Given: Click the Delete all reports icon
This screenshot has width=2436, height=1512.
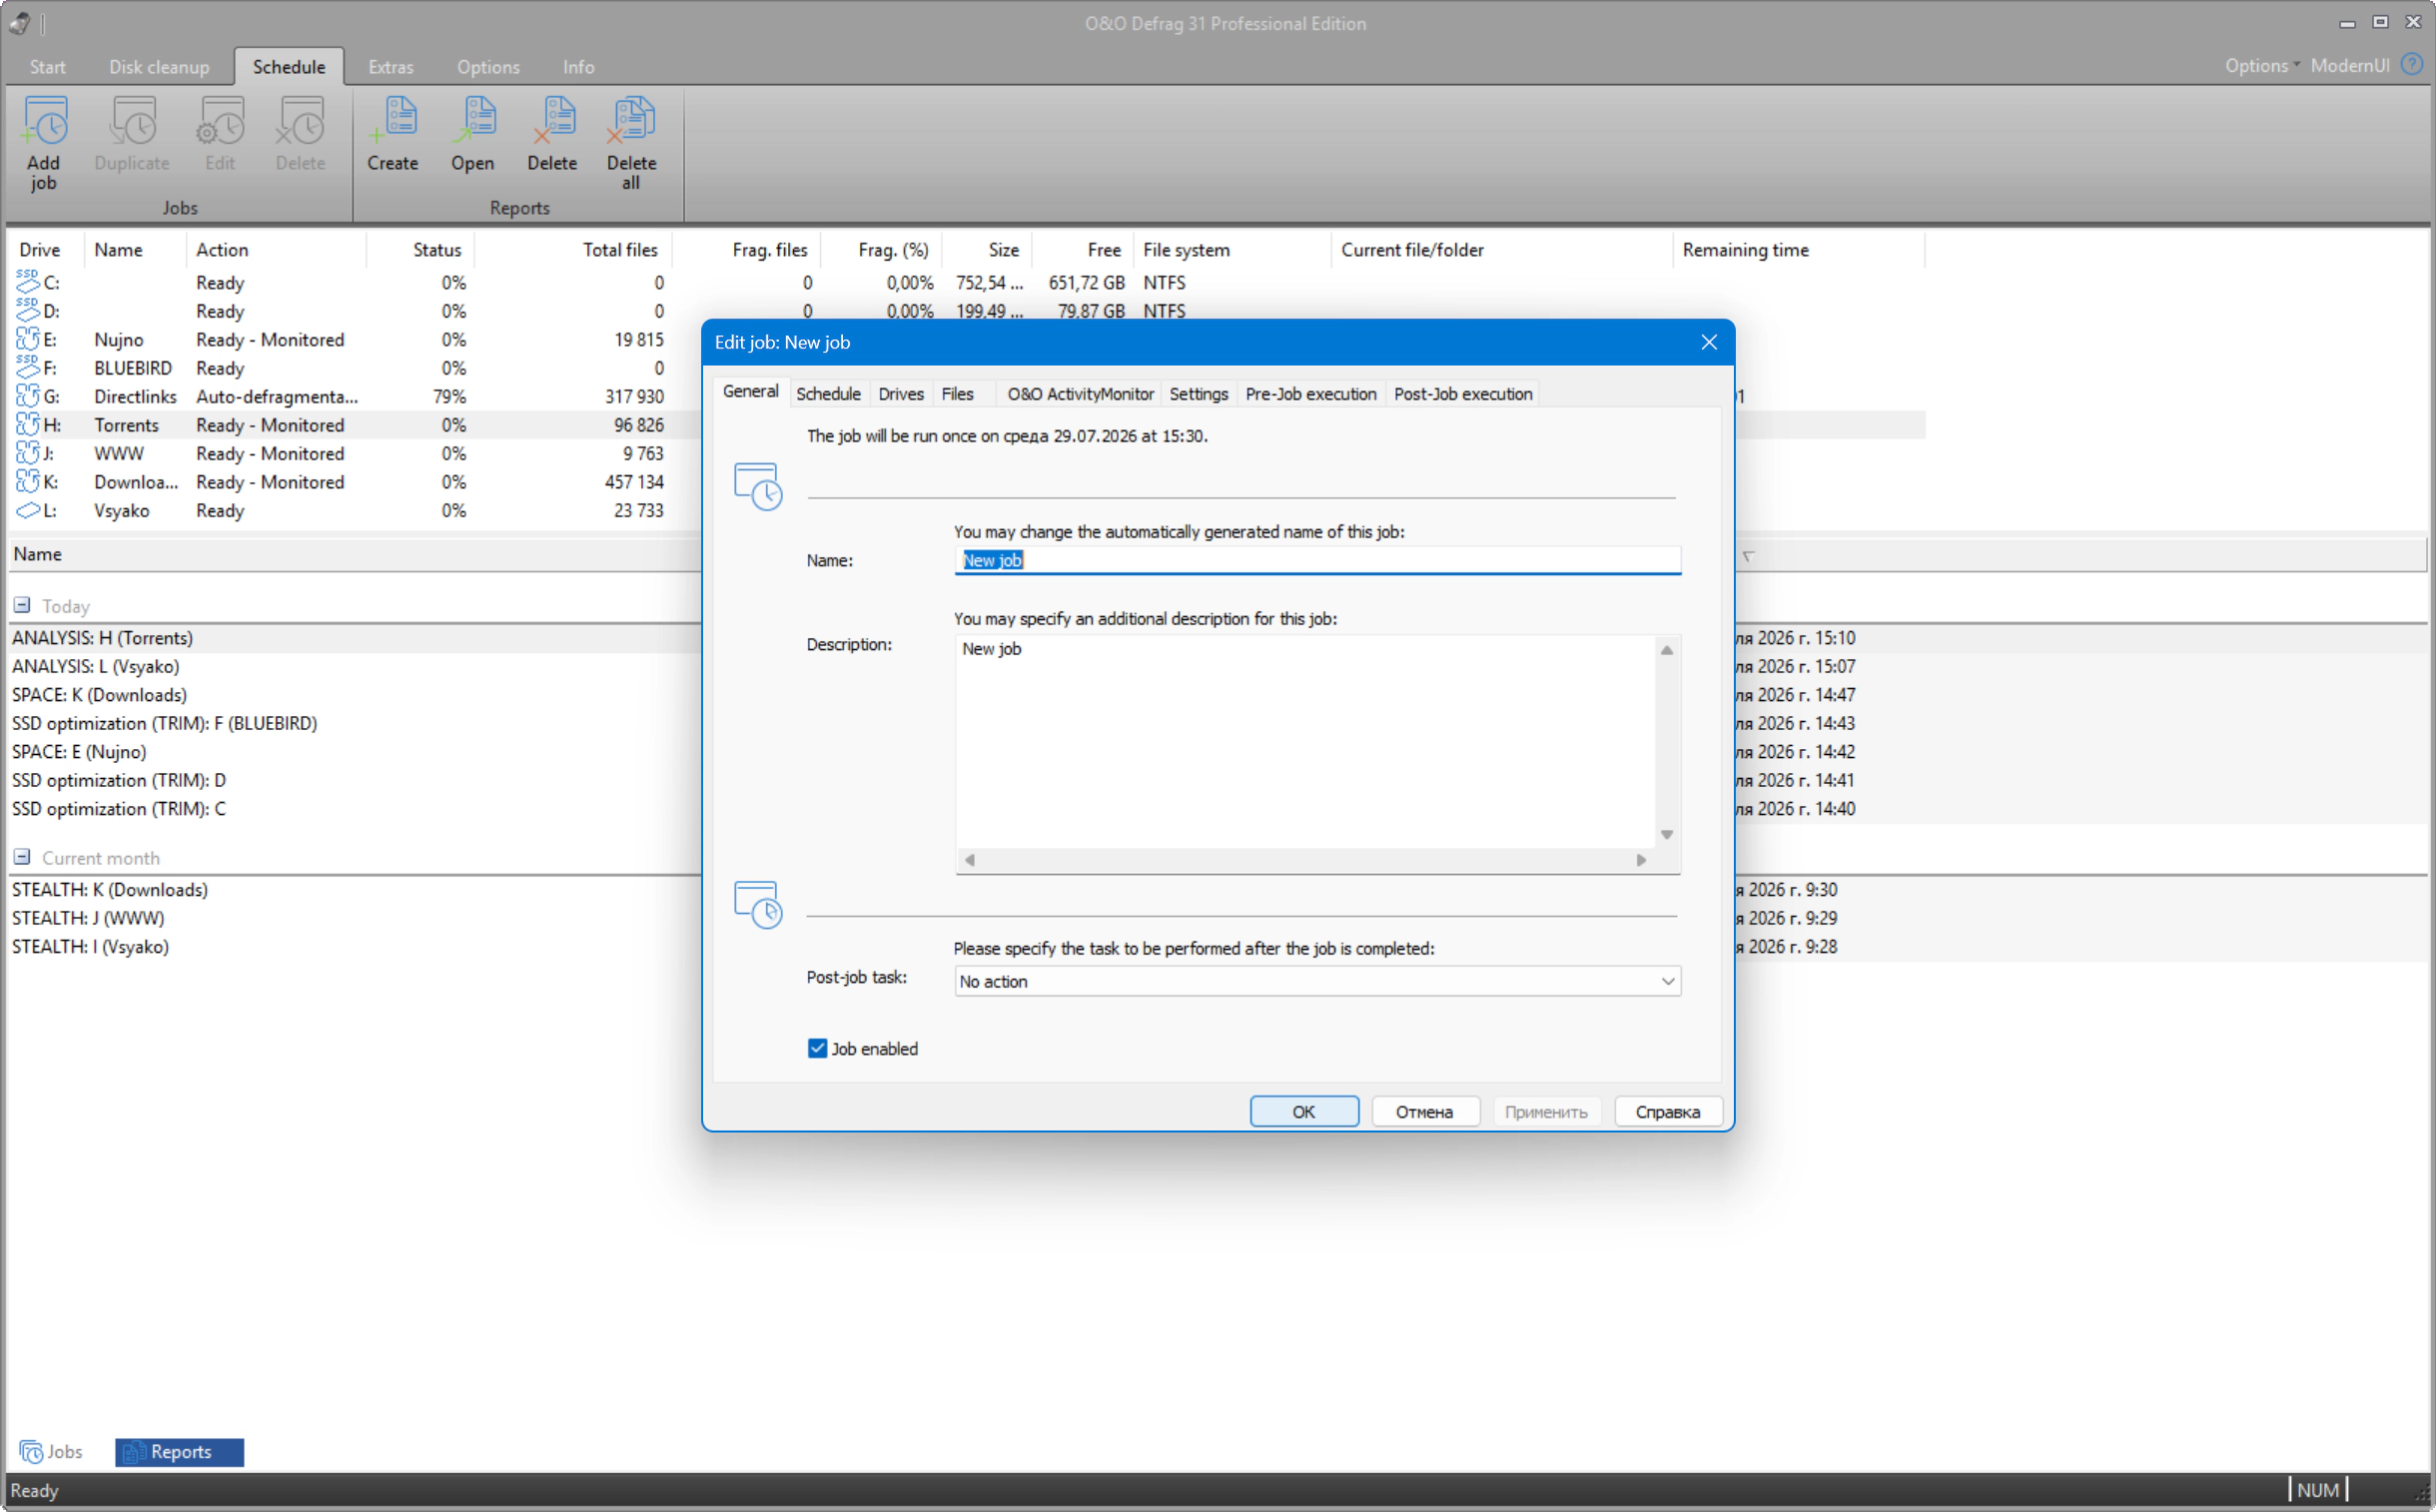Looking at the screenshot, I should tap(631, 122).
